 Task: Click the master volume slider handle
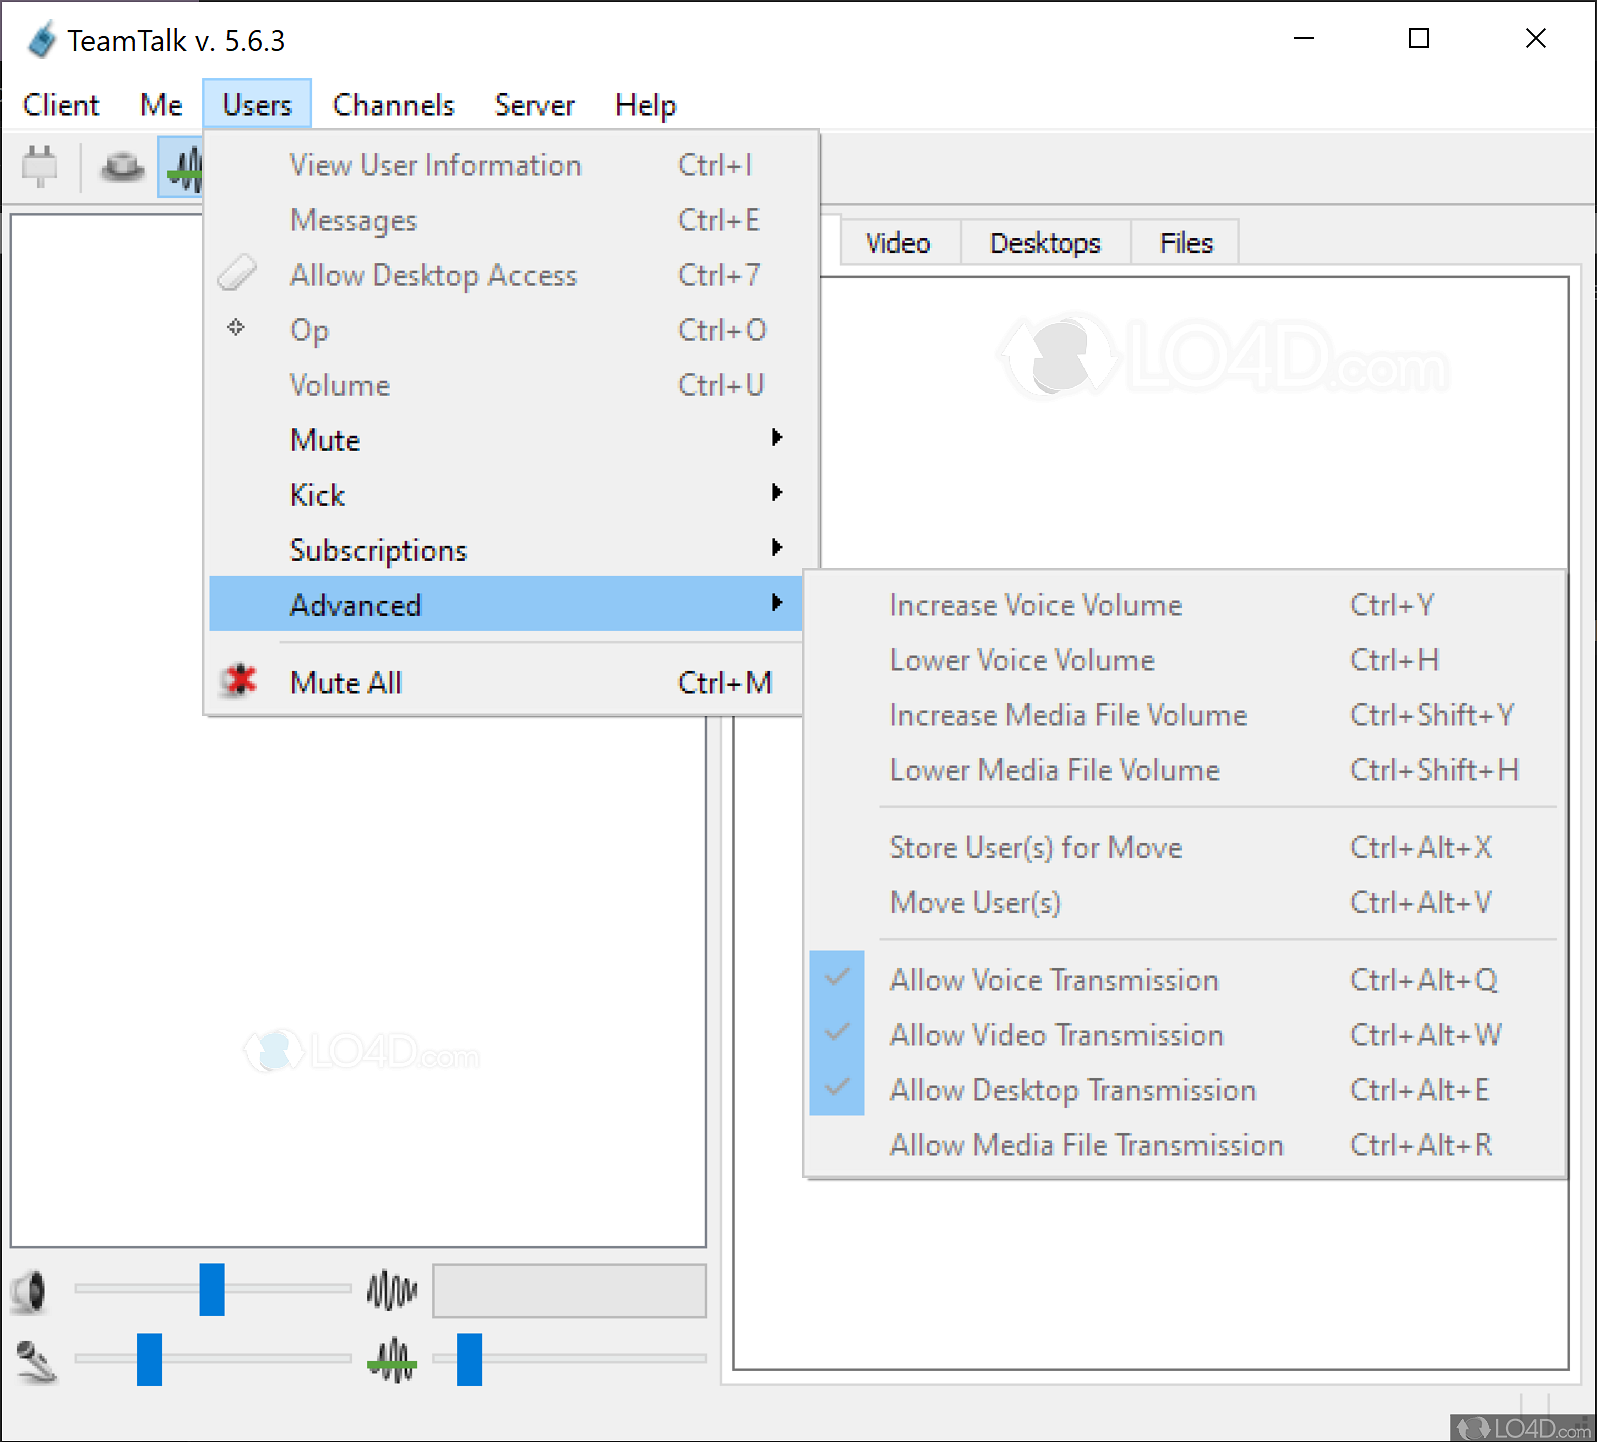tap(212, 1290)
